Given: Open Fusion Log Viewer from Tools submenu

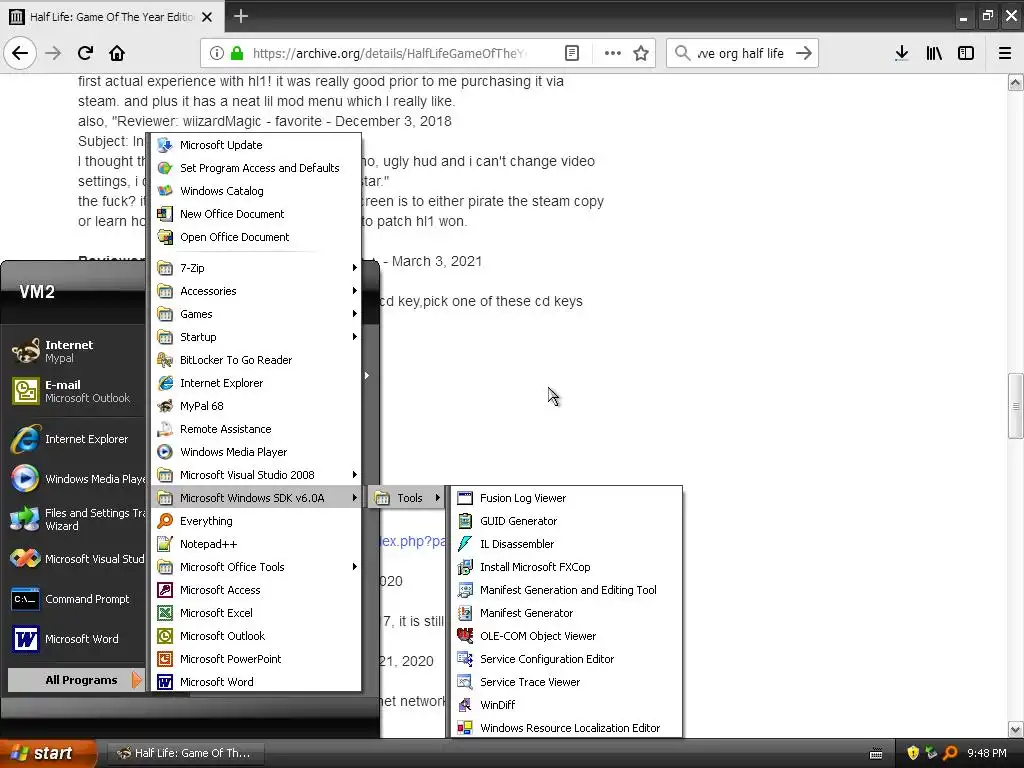Looking at the screenshot, I should 566,498.
